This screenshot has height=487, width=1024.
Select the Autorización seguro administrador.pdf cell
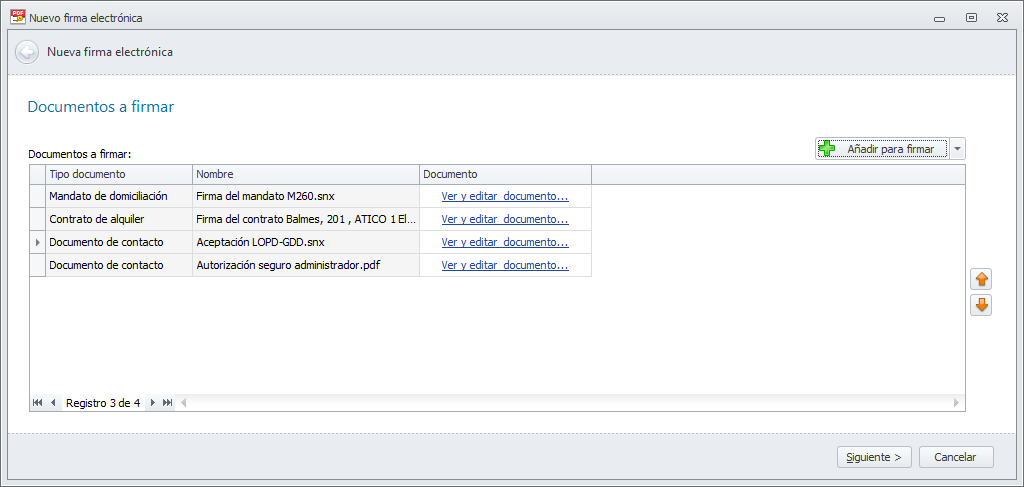click(306, 265)
